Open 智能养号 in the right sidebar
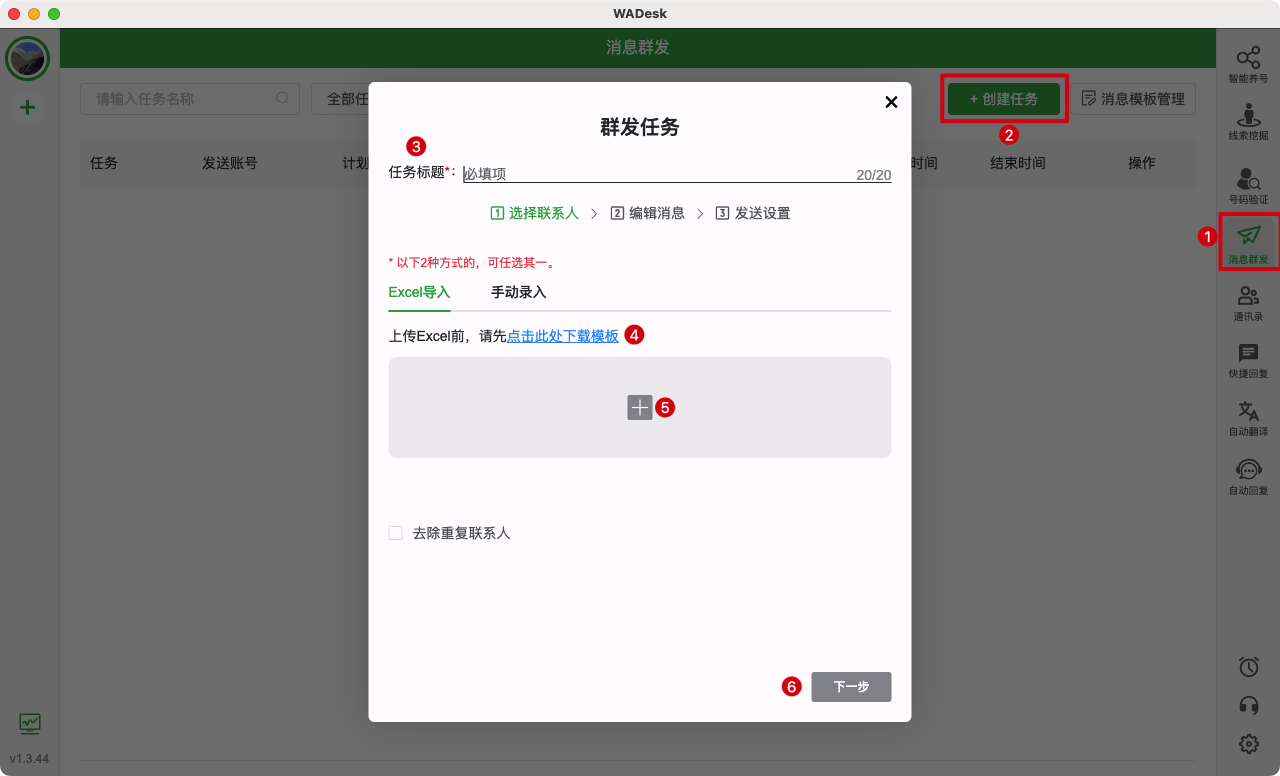 point(1248,65)
